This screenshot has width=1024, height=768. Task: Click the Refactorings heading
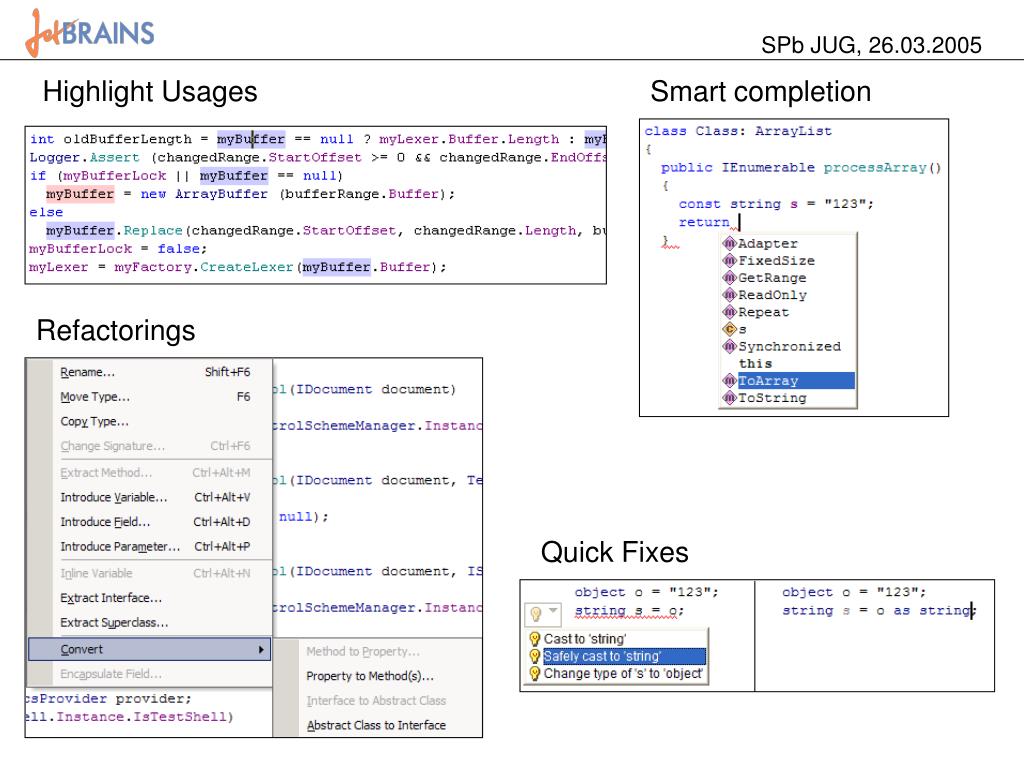pos(116,330)
